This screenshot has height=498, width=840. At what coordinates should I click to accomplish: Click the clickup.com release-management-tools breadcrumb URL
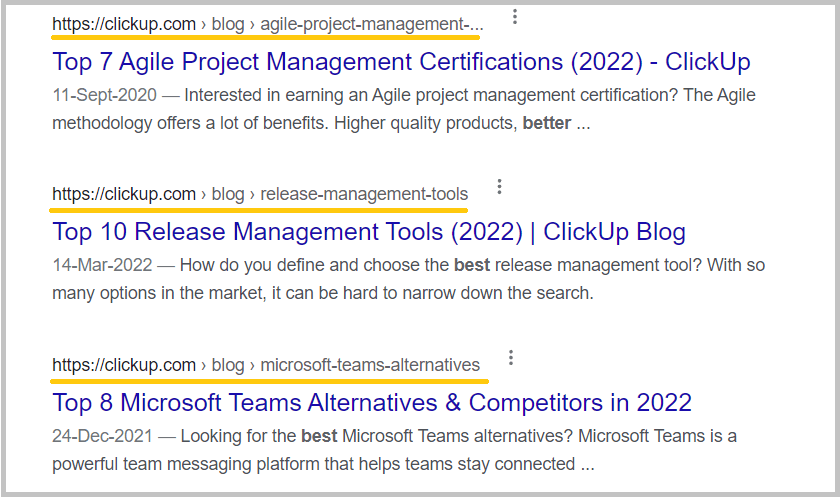[260, 194]
